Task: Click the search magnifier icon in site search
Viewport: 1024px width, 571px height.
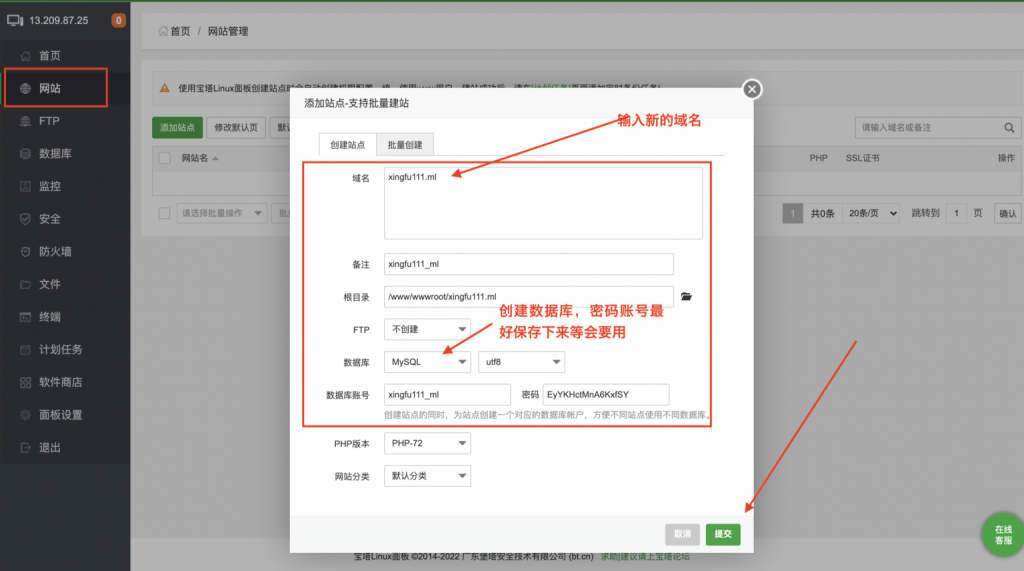Action: 1009,128
